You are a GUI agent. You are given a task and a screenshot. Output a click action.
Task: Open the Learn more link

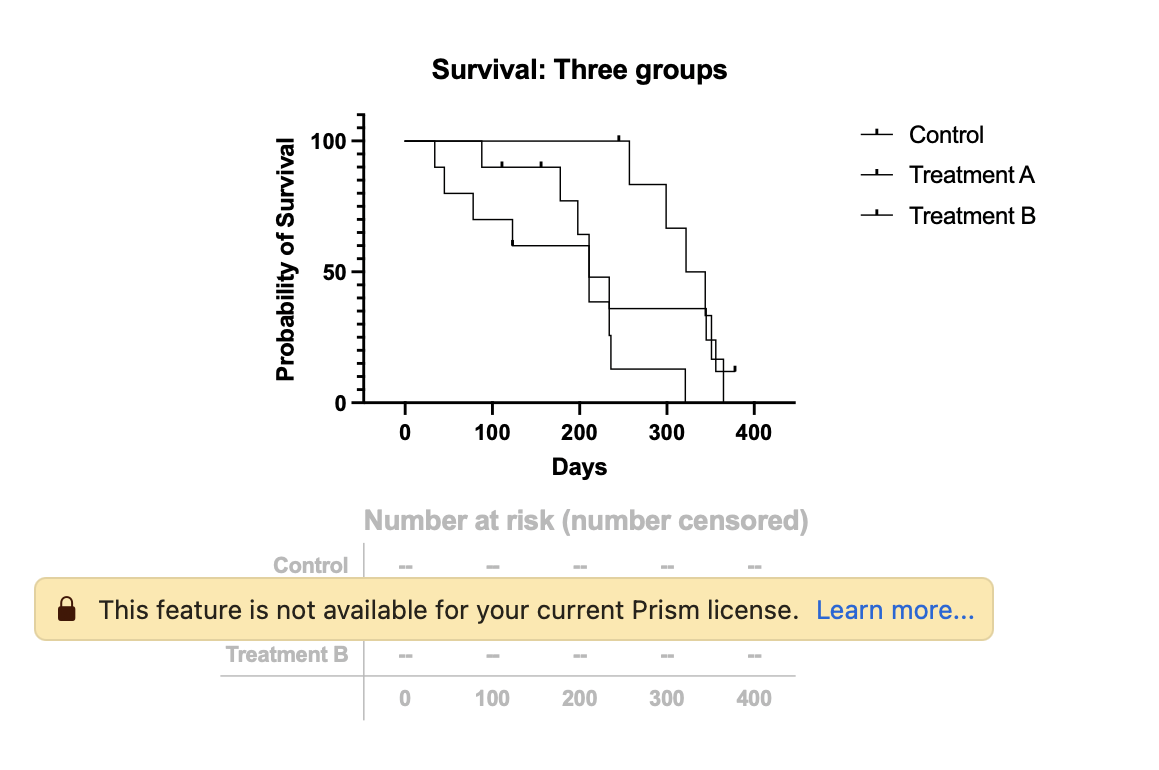coord(894,609)
